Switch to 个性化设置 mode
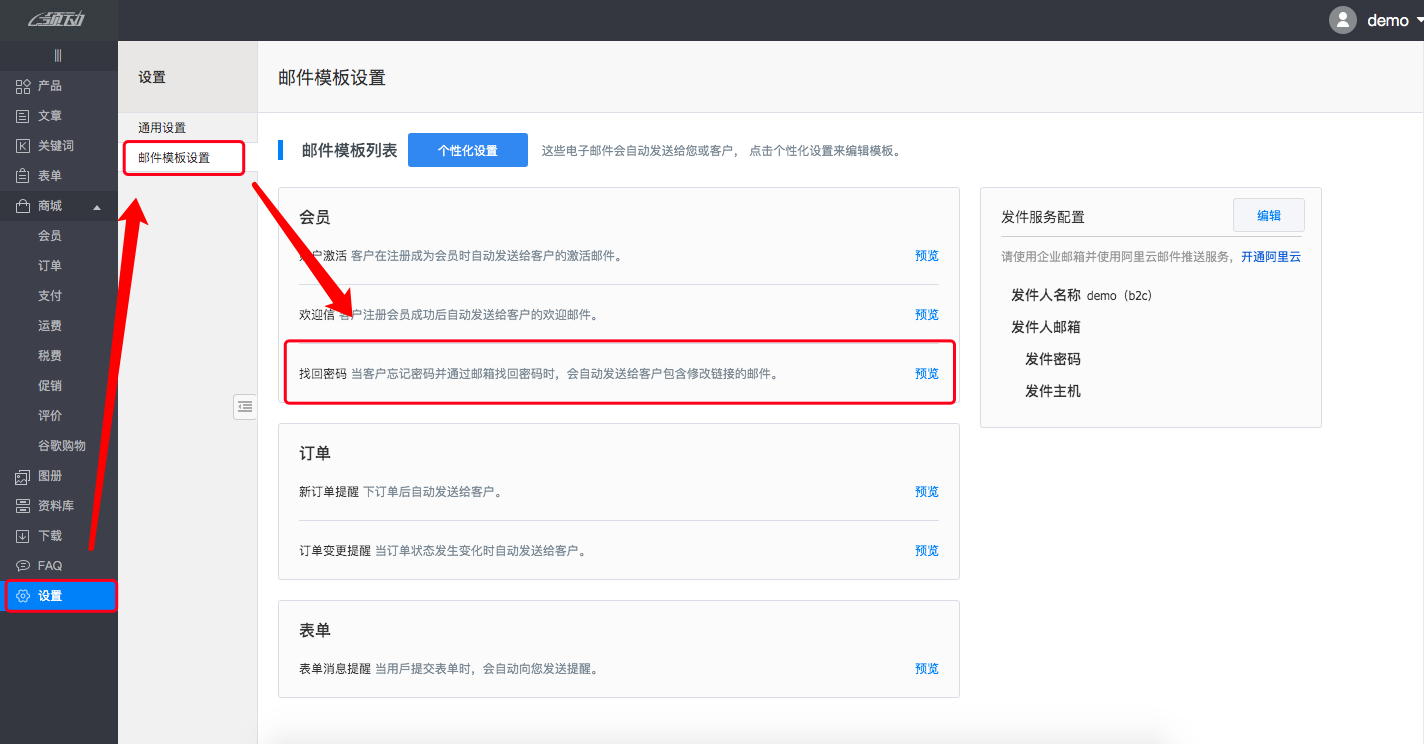The width and height of the screenshot is (1424, 744). [467, 149]
